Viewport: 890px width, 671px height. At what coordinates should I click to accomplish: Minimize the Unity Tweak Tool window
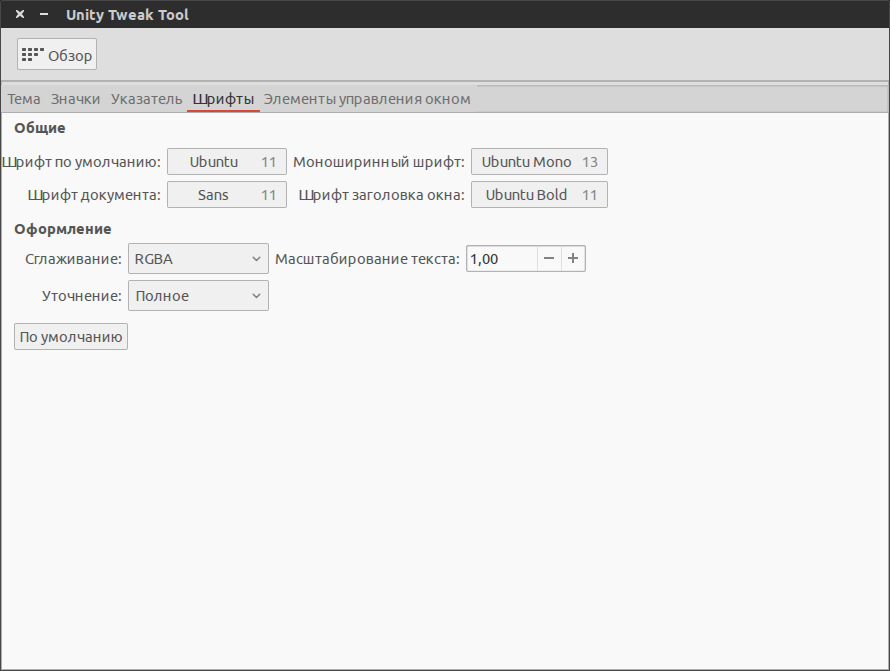click(x=44, y=14)
